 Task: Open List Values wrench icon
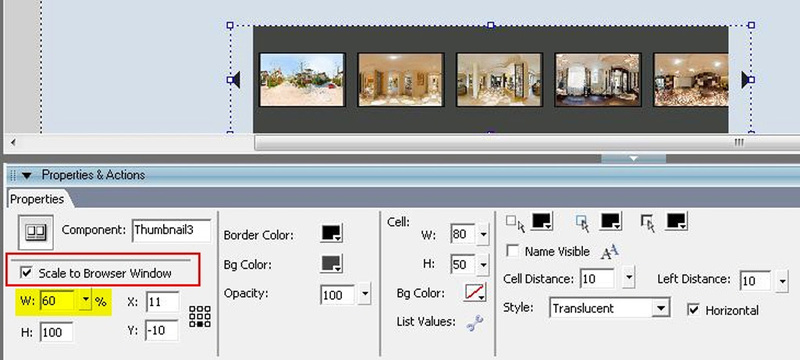coord(475,323)
